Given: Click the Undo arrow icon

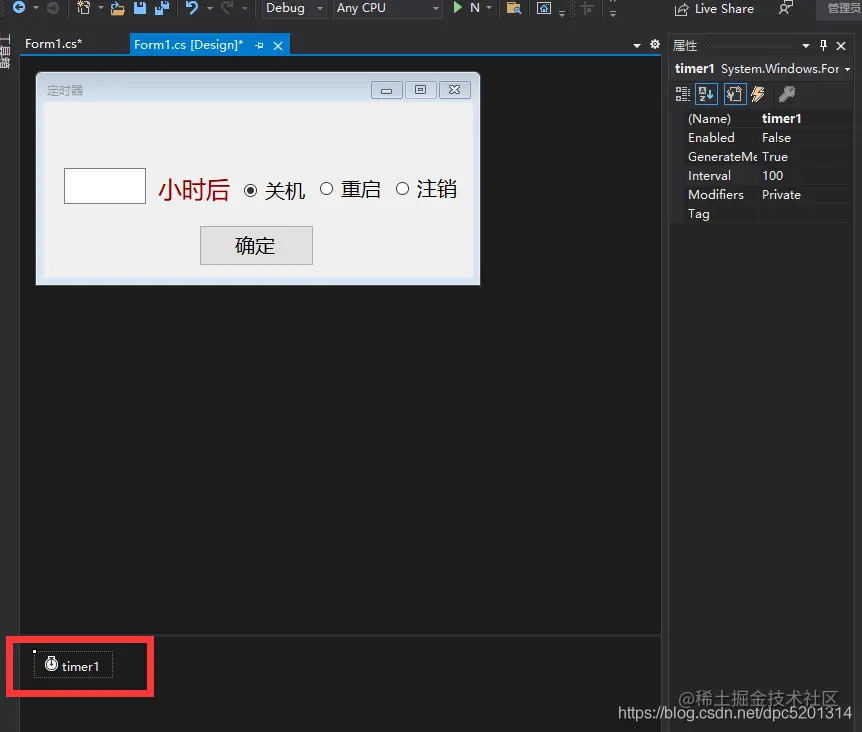Looking at the screenshot, I should 192,8.
